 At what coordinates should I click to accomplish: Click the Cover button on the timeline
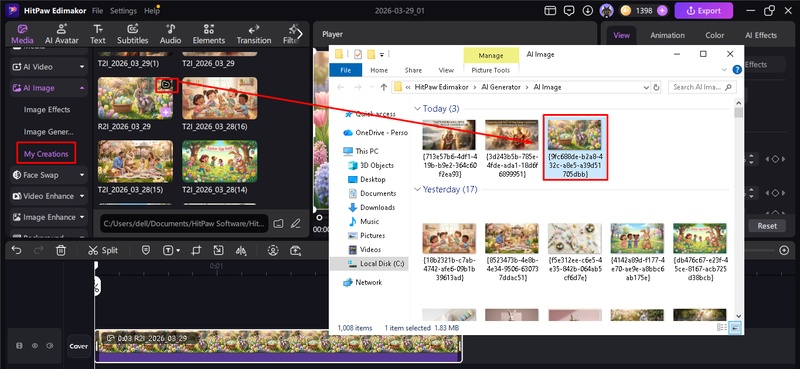[x=79, y=346]
